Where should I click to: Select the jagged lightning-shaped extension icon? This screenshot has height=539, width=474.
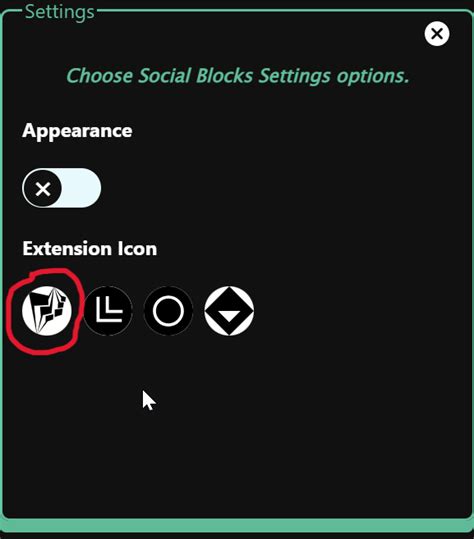pos(47,310)
